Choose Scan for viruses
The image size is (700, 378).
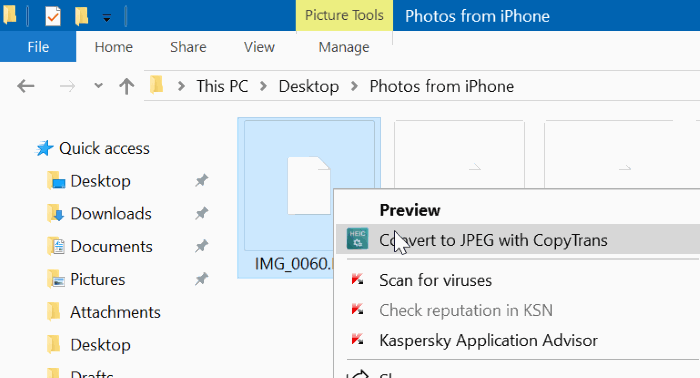pos(435,280)
